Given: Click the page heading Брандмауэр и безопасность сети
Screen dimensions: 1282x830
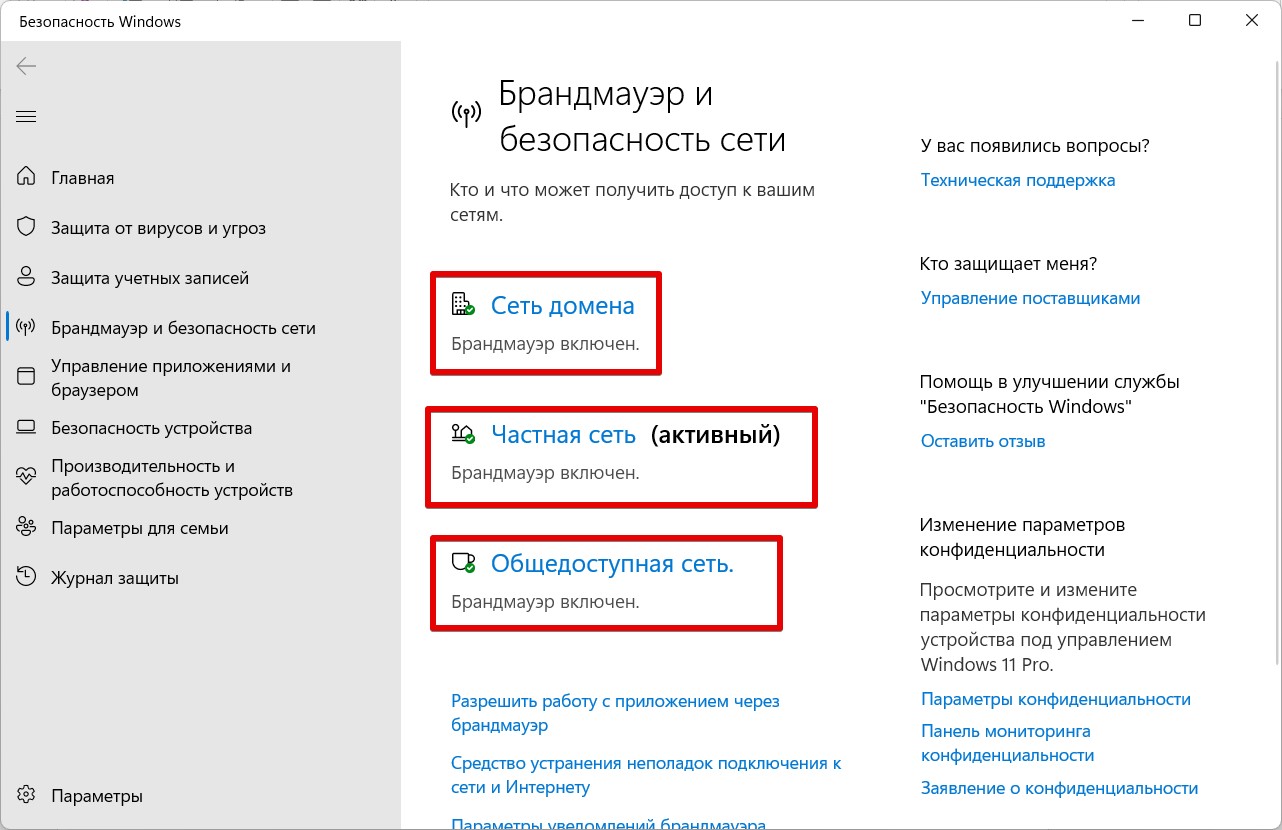Looking at the screenshot, I should (642, 116).
